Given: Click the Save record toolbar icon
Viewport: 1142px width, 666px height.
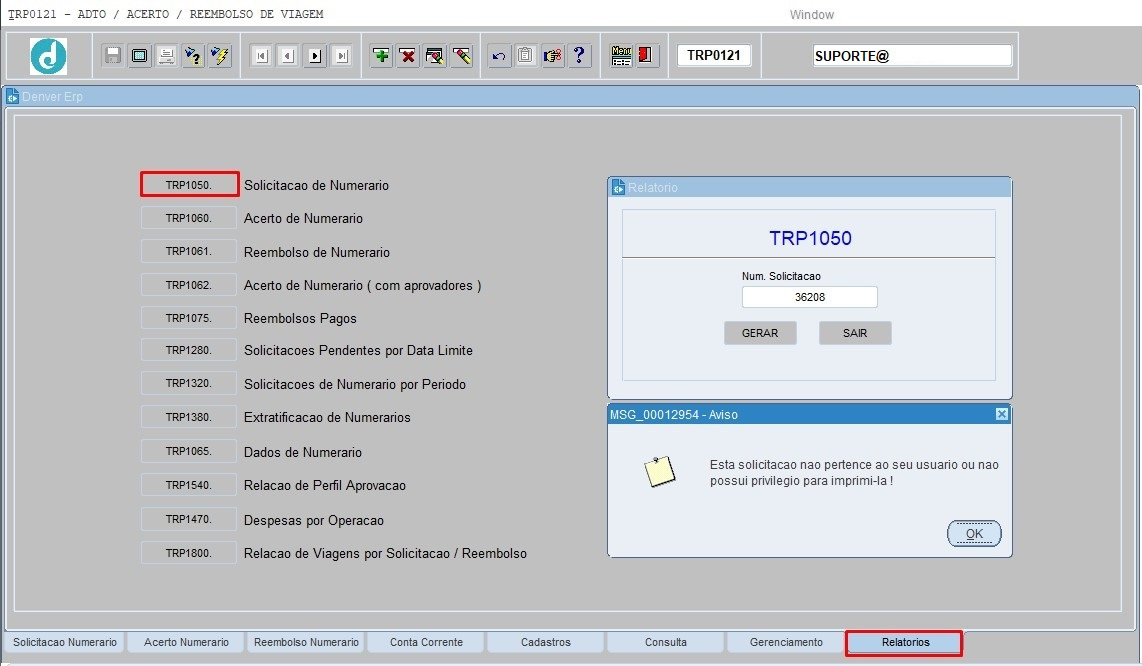Looking at the screenshot, I should coord(112,56).
